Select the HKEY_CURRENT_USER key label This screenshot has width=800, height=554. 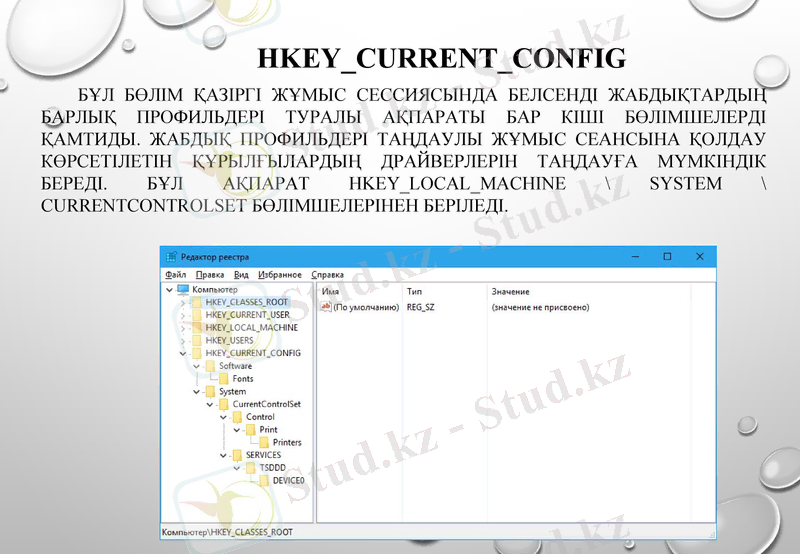tap(247, 315)
